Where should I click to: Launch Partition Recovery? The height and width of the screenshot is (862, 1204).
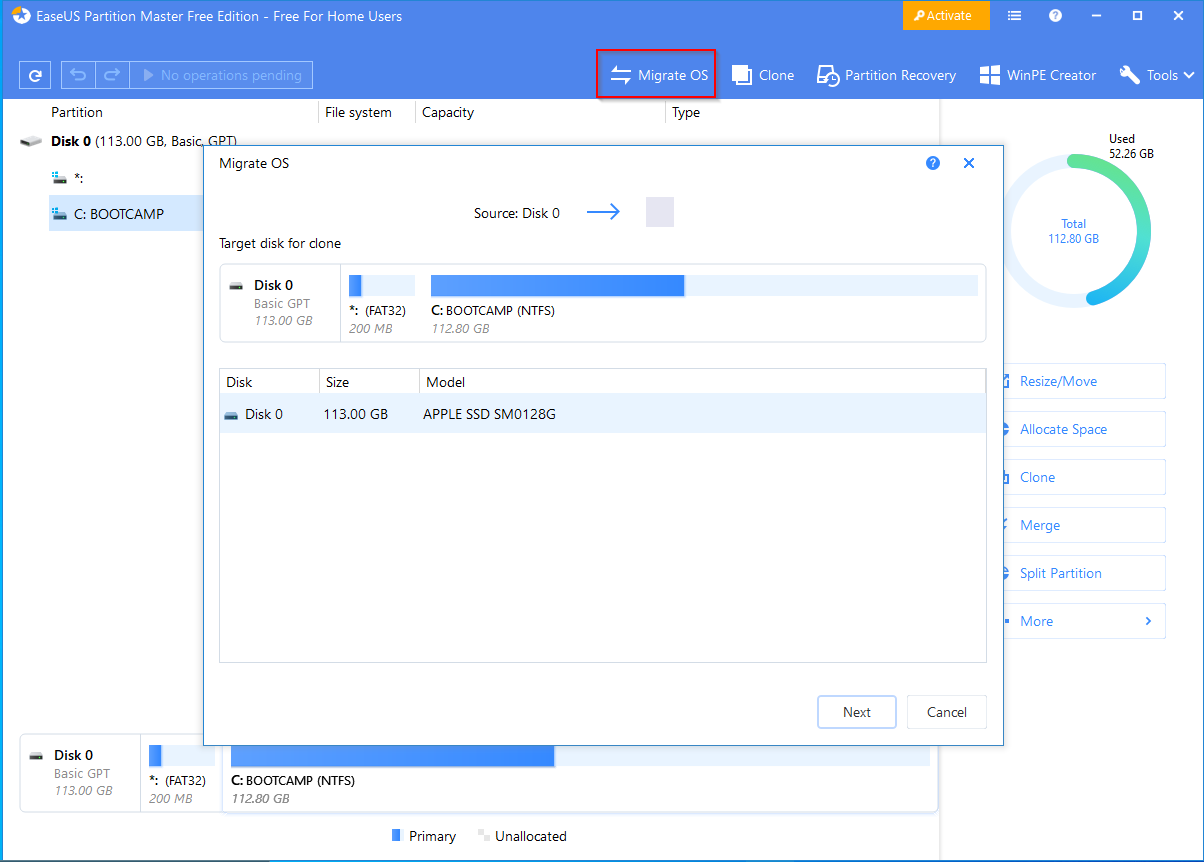[886, 75]
